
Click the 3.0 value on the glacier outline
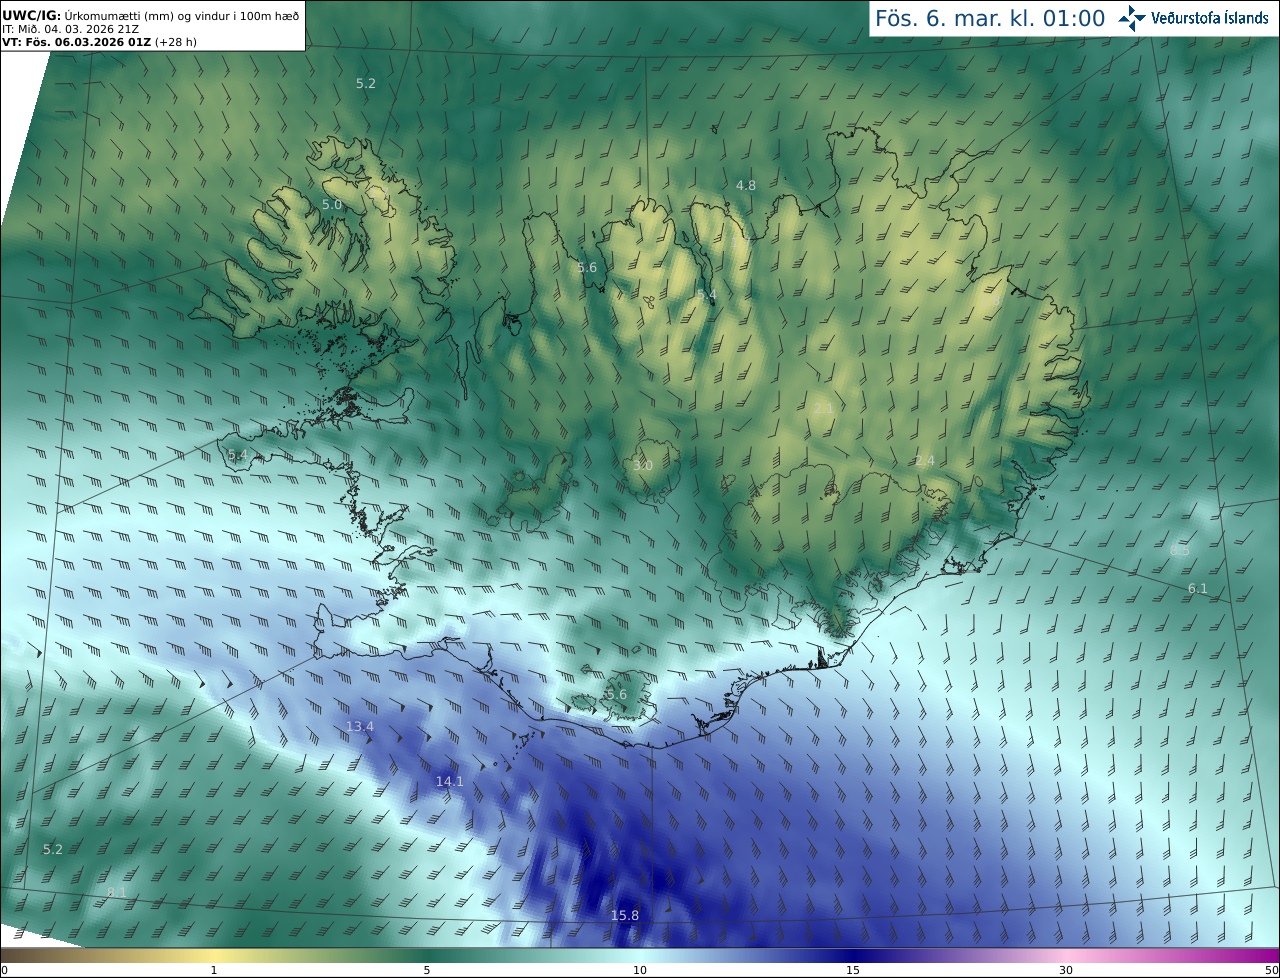(x=643, y=465)
